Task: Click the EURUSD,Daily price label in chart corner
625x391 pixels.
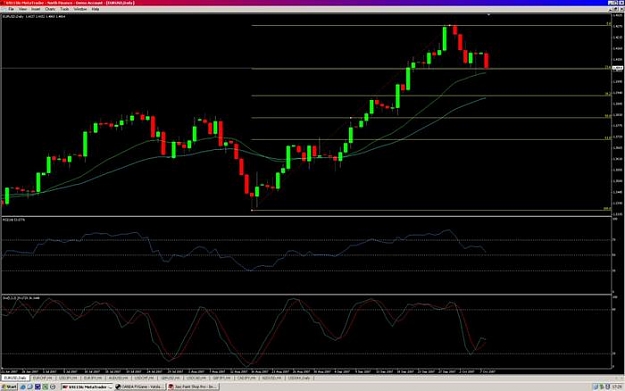Action: (x=34, y=16)
